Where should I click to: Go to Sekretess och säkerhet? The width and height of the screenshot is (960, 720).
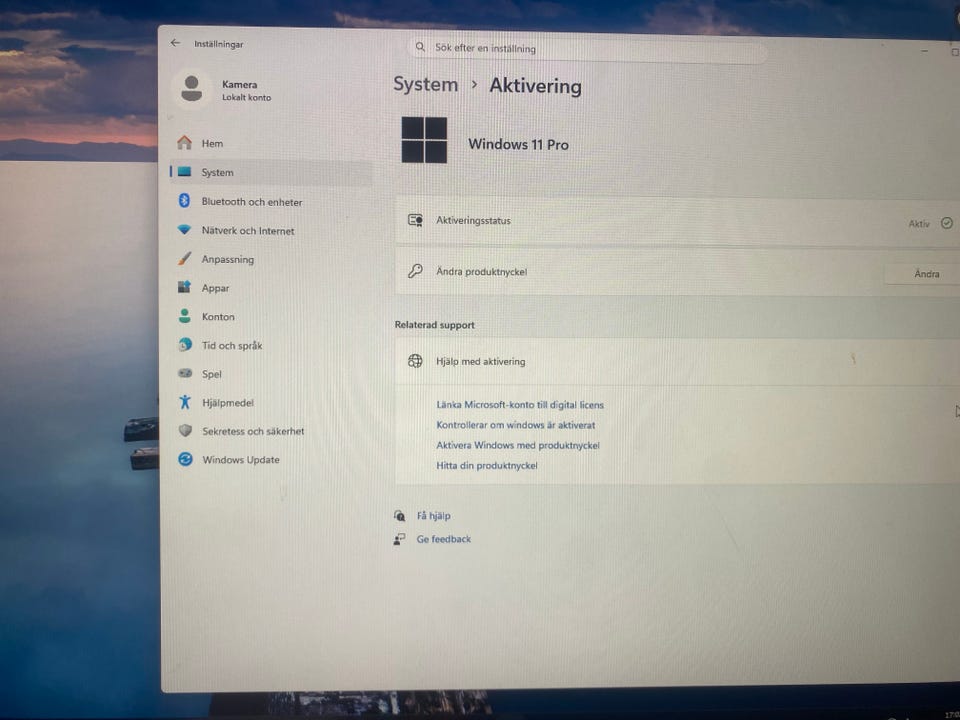click(x=271, y=431)
